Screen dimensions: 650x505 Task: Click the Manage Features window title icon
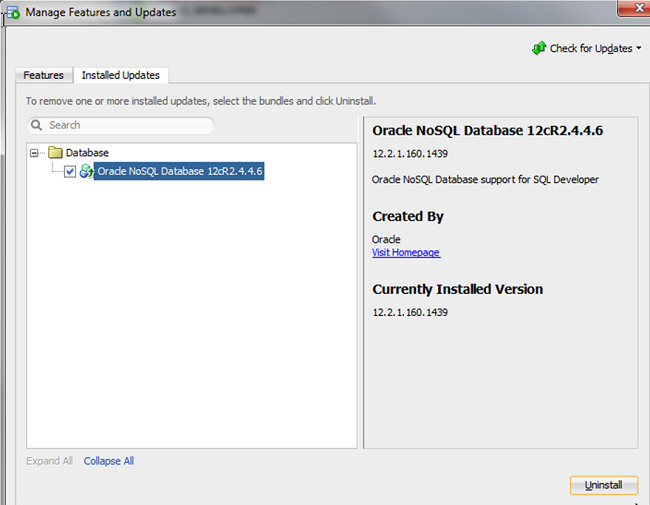pos(13,12)
